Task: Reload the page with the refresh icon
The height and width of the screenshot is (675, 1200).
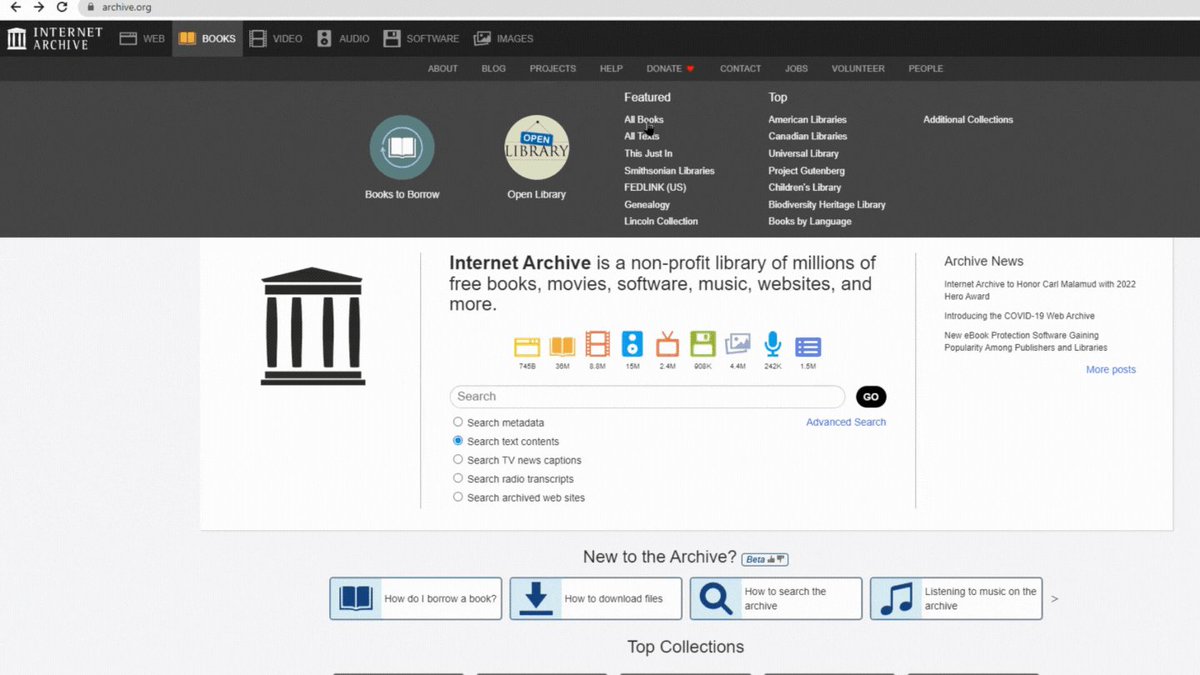Action: 62,7
